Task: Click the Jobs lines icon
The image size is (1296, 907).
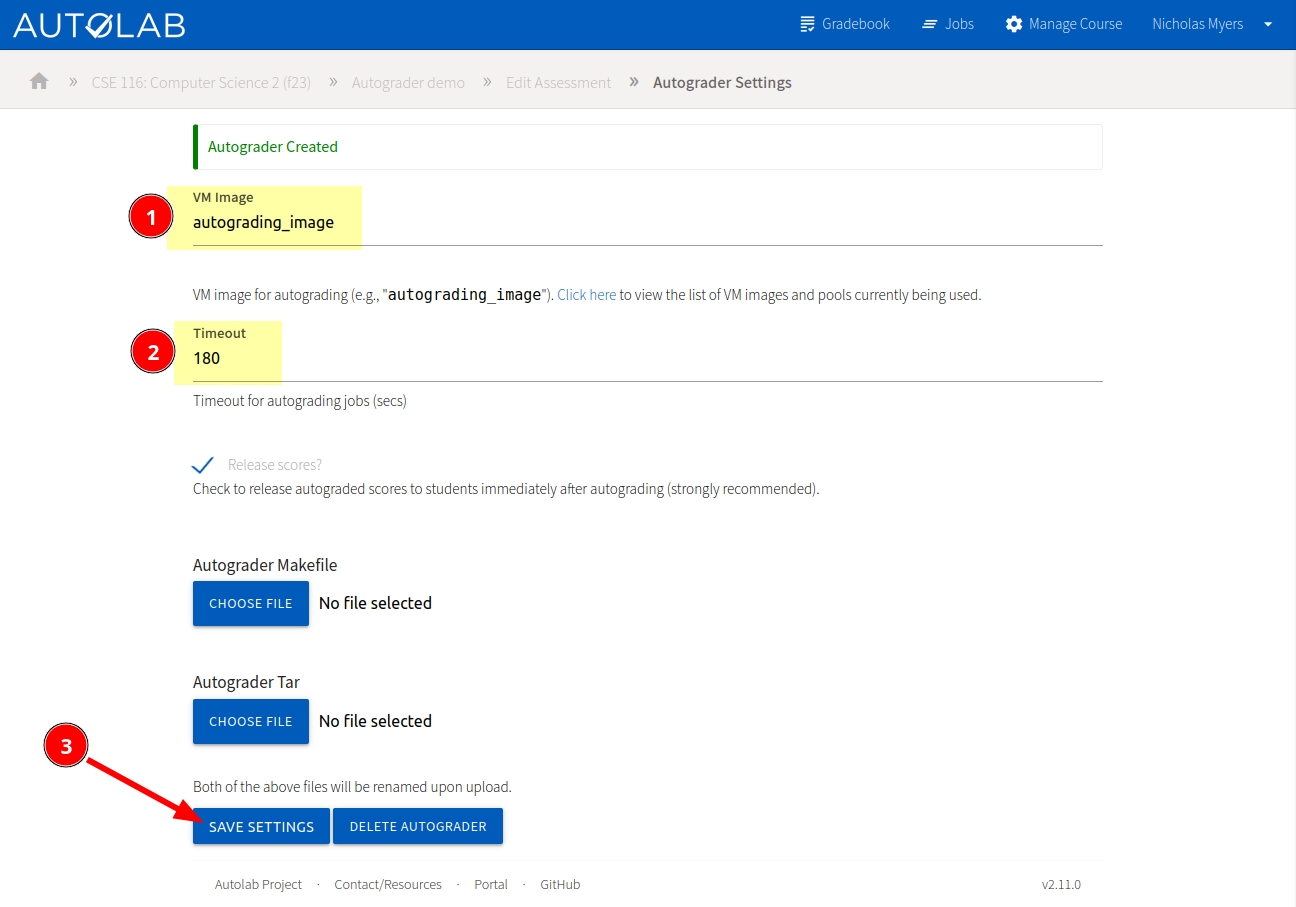Action: click(x=930, y=24)
